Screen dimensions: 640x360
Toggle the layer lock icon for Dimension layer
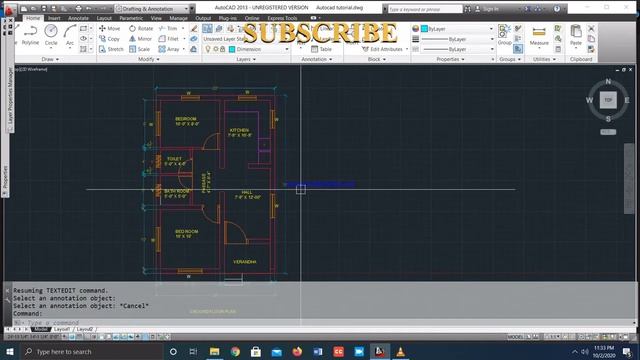[x=222, y=49]
